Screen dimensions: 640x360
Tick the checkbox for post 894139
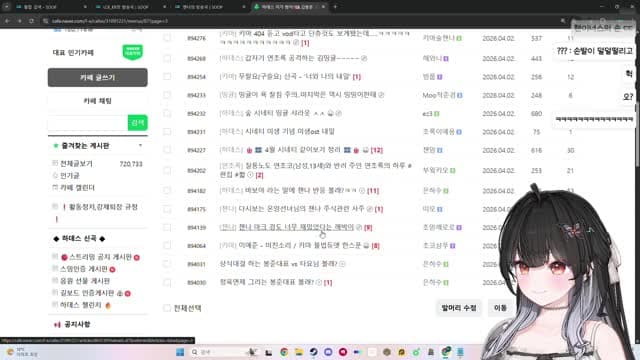(167, 227)
